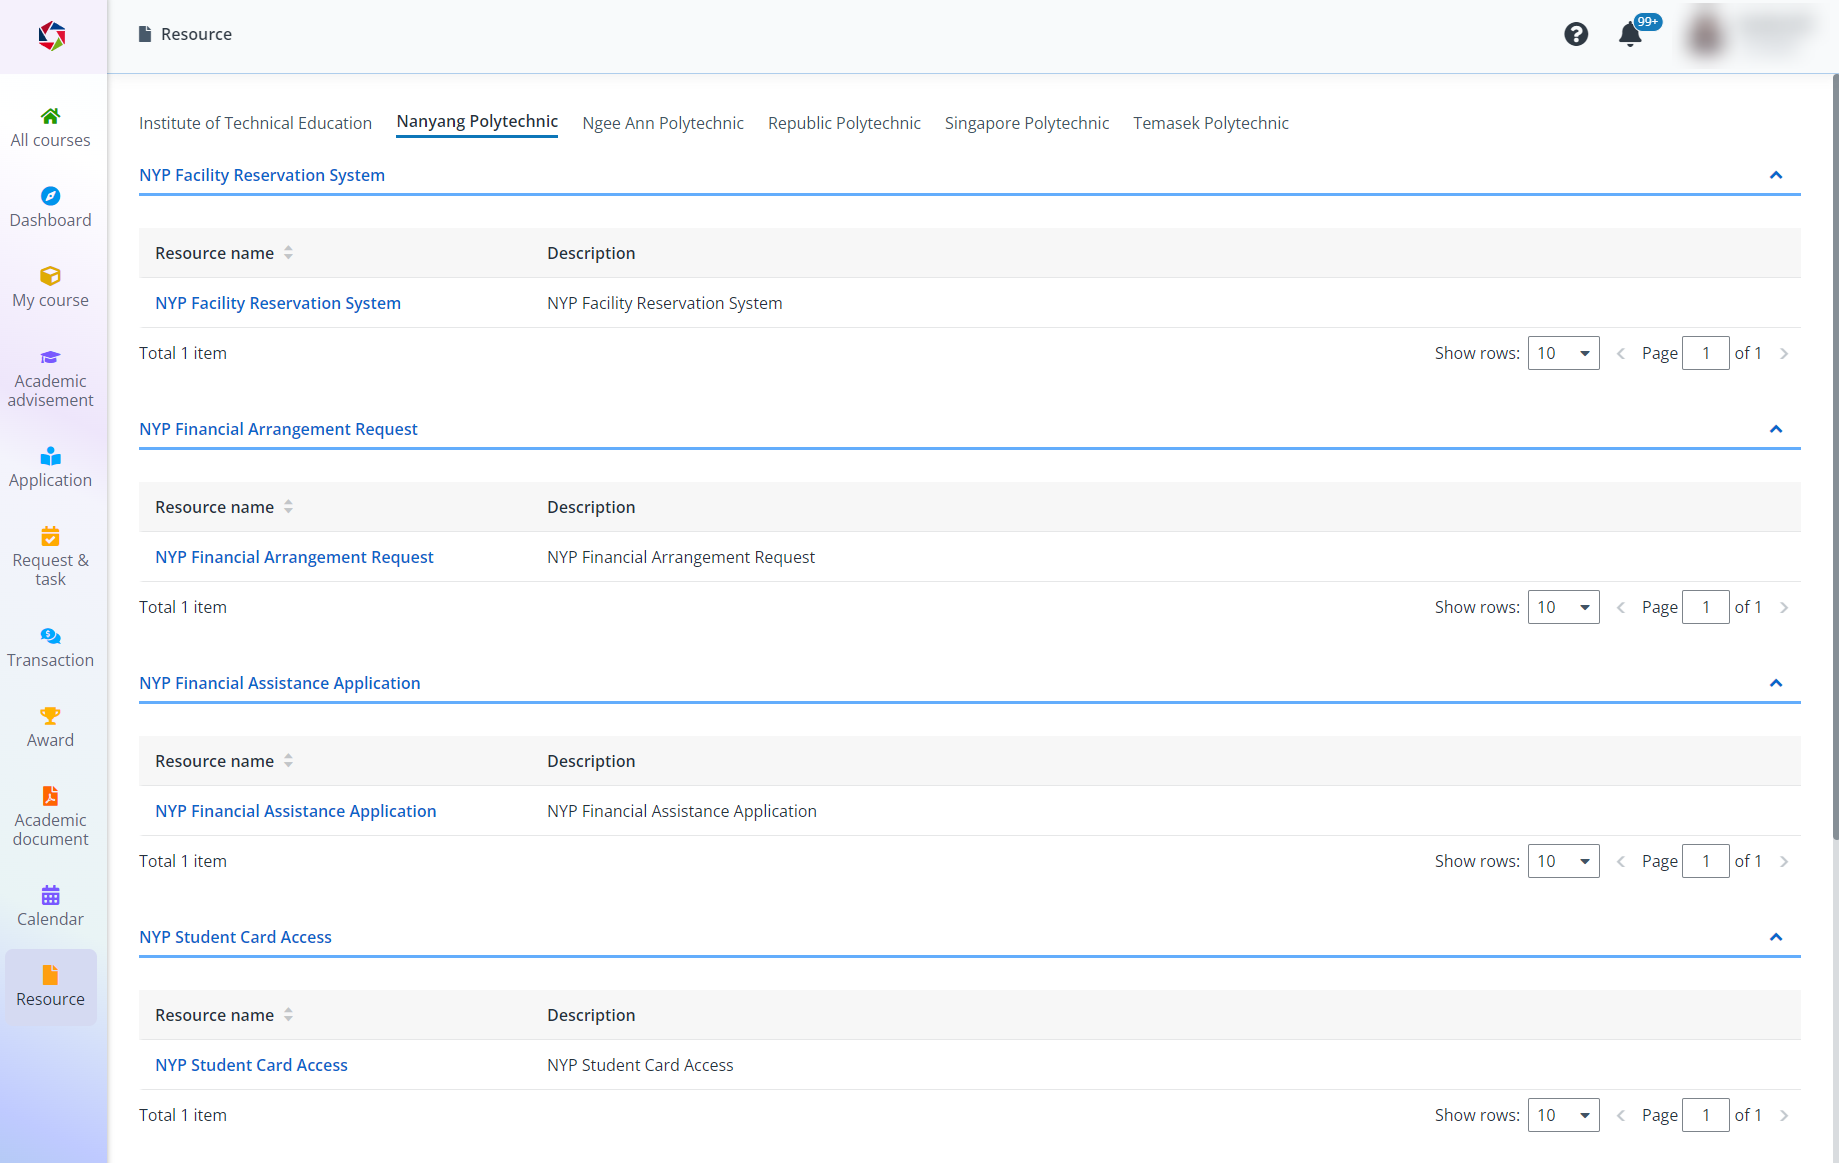Open the Calendar sidebar item

[x=50, y=906]
